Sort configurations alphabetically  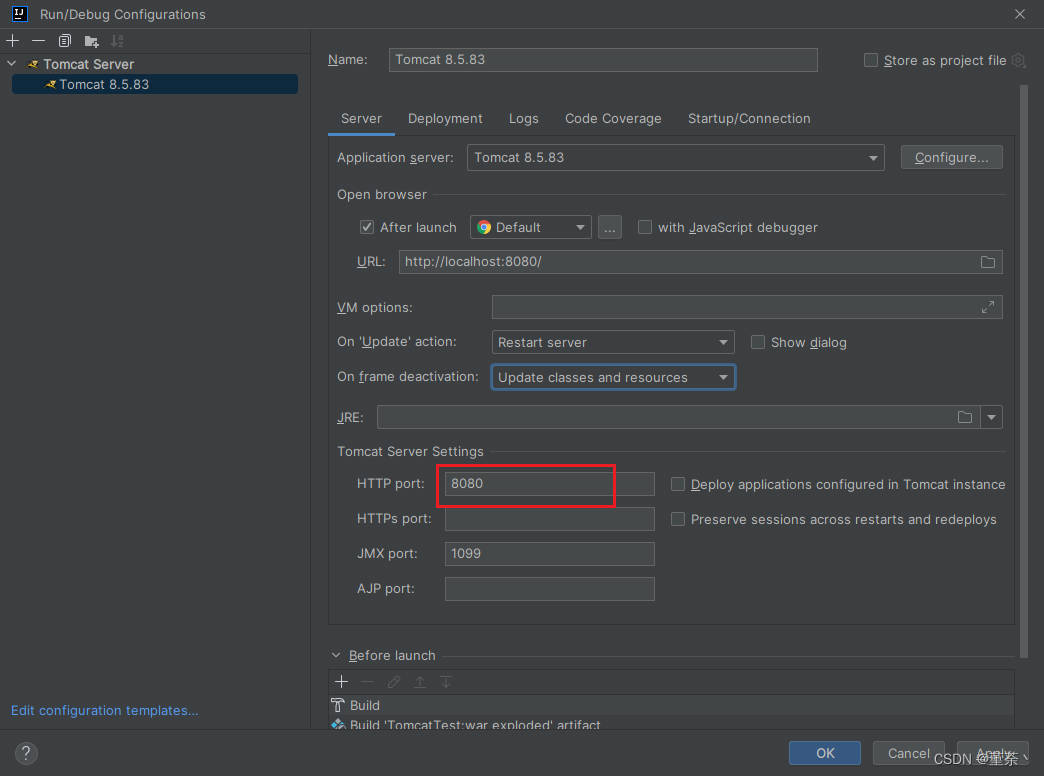(x=117, y=41)
